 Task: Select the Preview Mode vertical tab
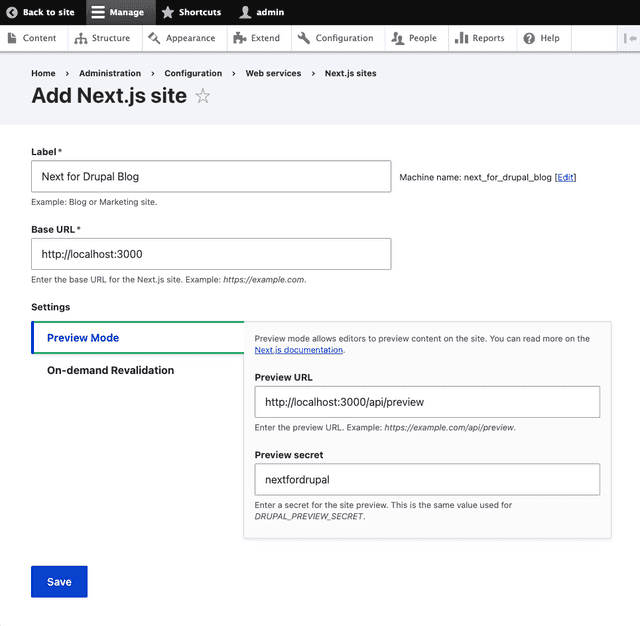tap(138, 338)
